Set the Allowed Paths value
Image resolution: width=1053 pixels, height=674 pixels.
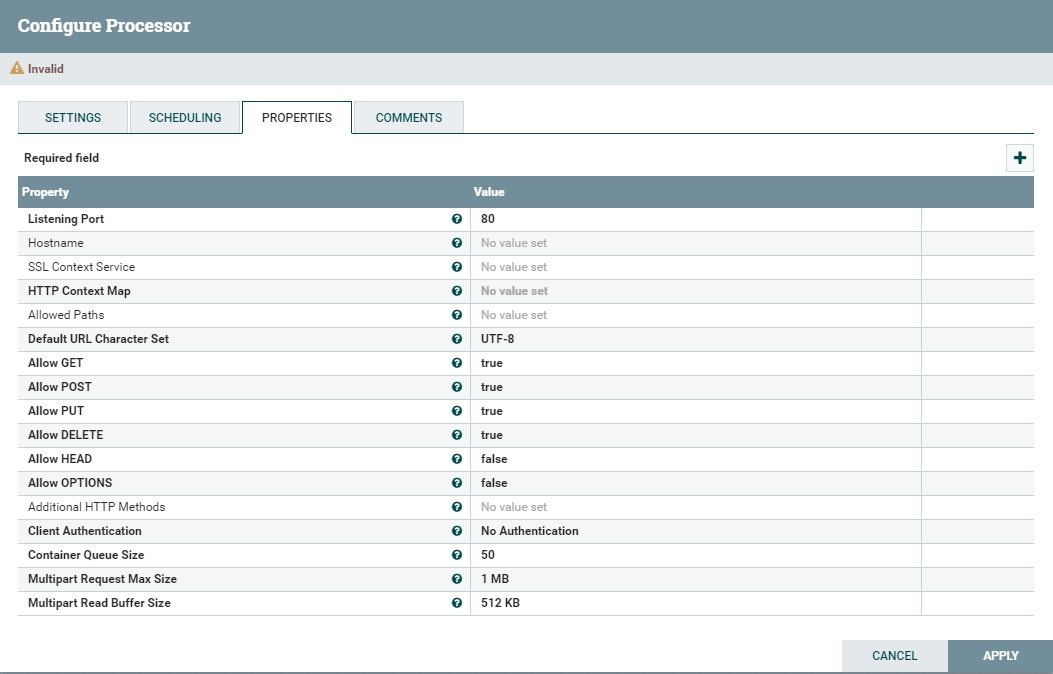click(x=696, y=315)
